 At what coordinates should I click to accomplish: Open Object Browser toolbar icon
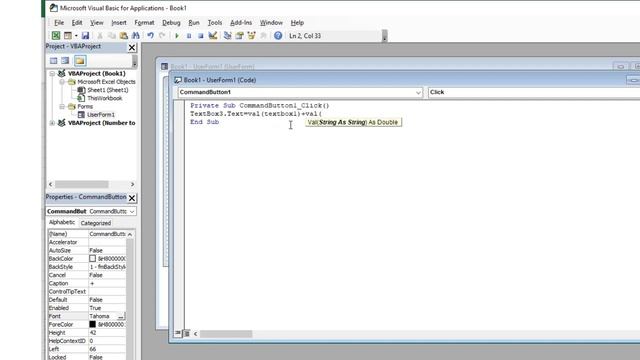[251, 36]
